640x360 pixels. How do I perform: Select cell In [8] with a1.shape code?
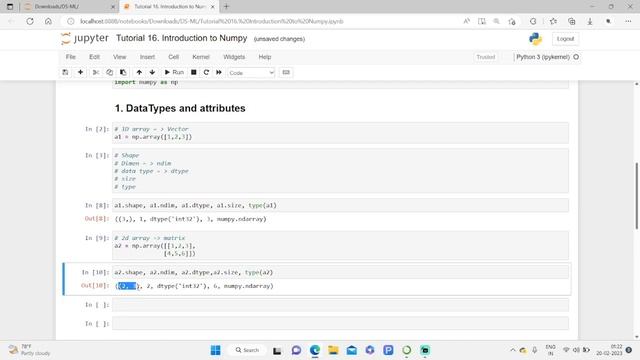(x=340, y=205)
